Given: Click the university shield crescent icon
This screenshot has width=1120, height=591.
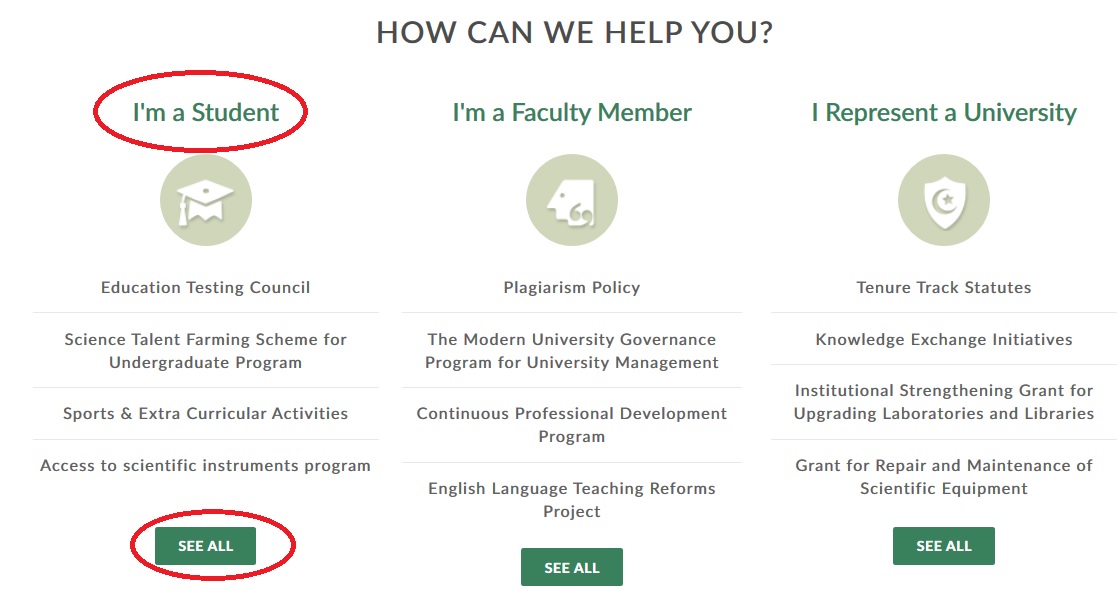Looking at the screenshot, I should click(943, 200).
